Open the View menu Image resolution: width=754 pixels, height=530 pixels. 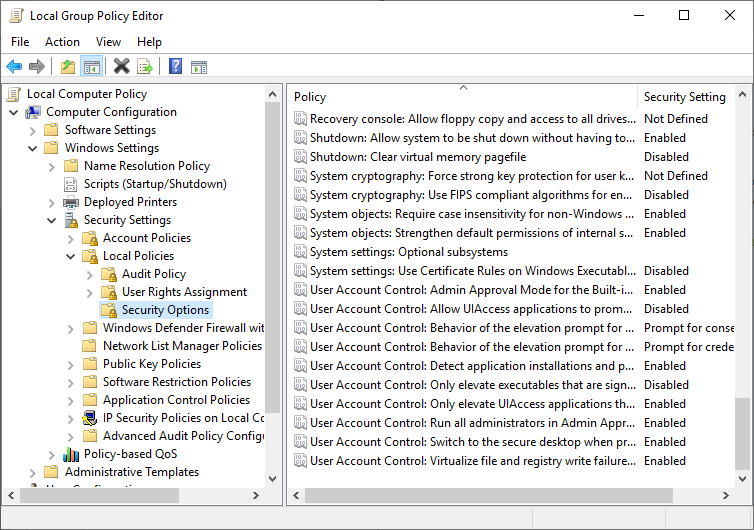(x=108, y=42)
